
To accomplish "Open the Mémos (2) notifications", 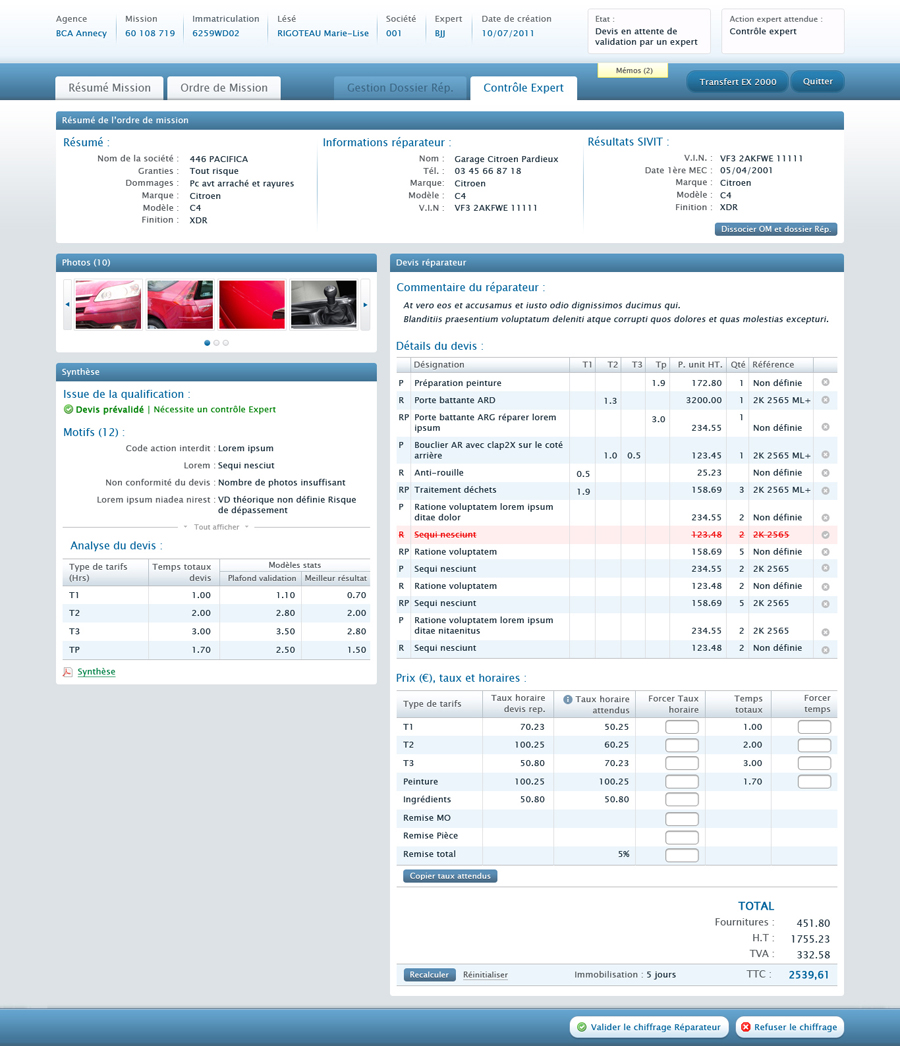I will pyautogui.click(x=632, y=70).
